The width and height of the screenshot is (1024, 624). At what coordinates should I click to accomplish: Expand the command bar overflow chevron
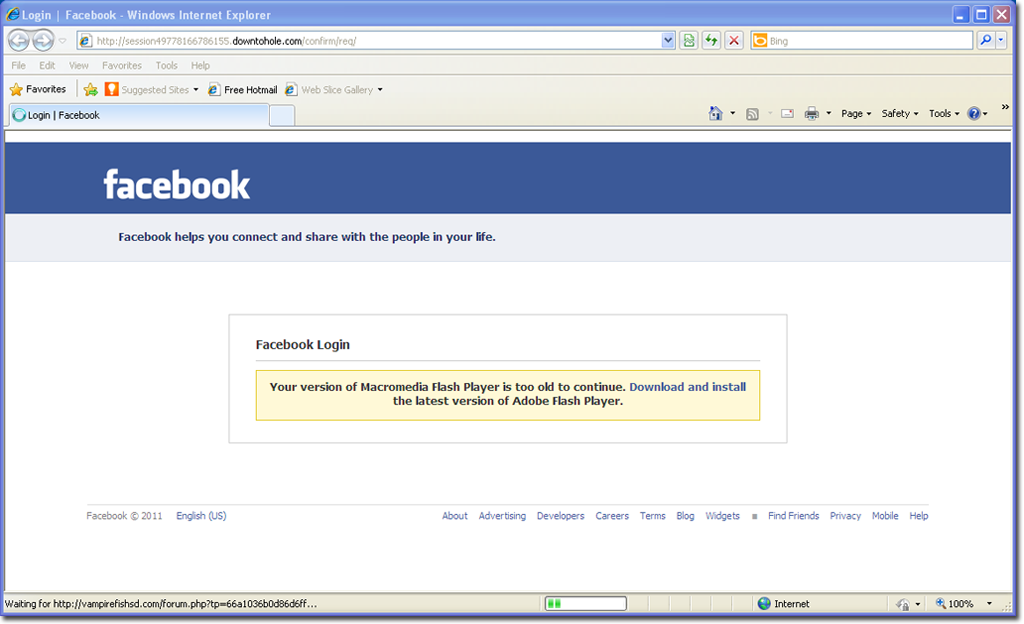1005,107
